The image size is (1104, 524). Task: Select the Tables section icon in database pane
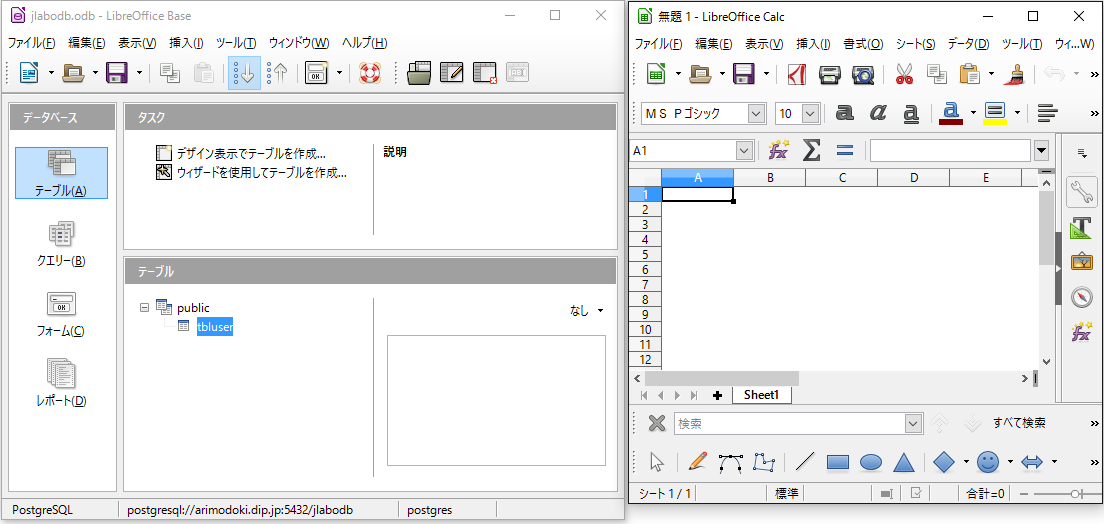coord(61,173)
